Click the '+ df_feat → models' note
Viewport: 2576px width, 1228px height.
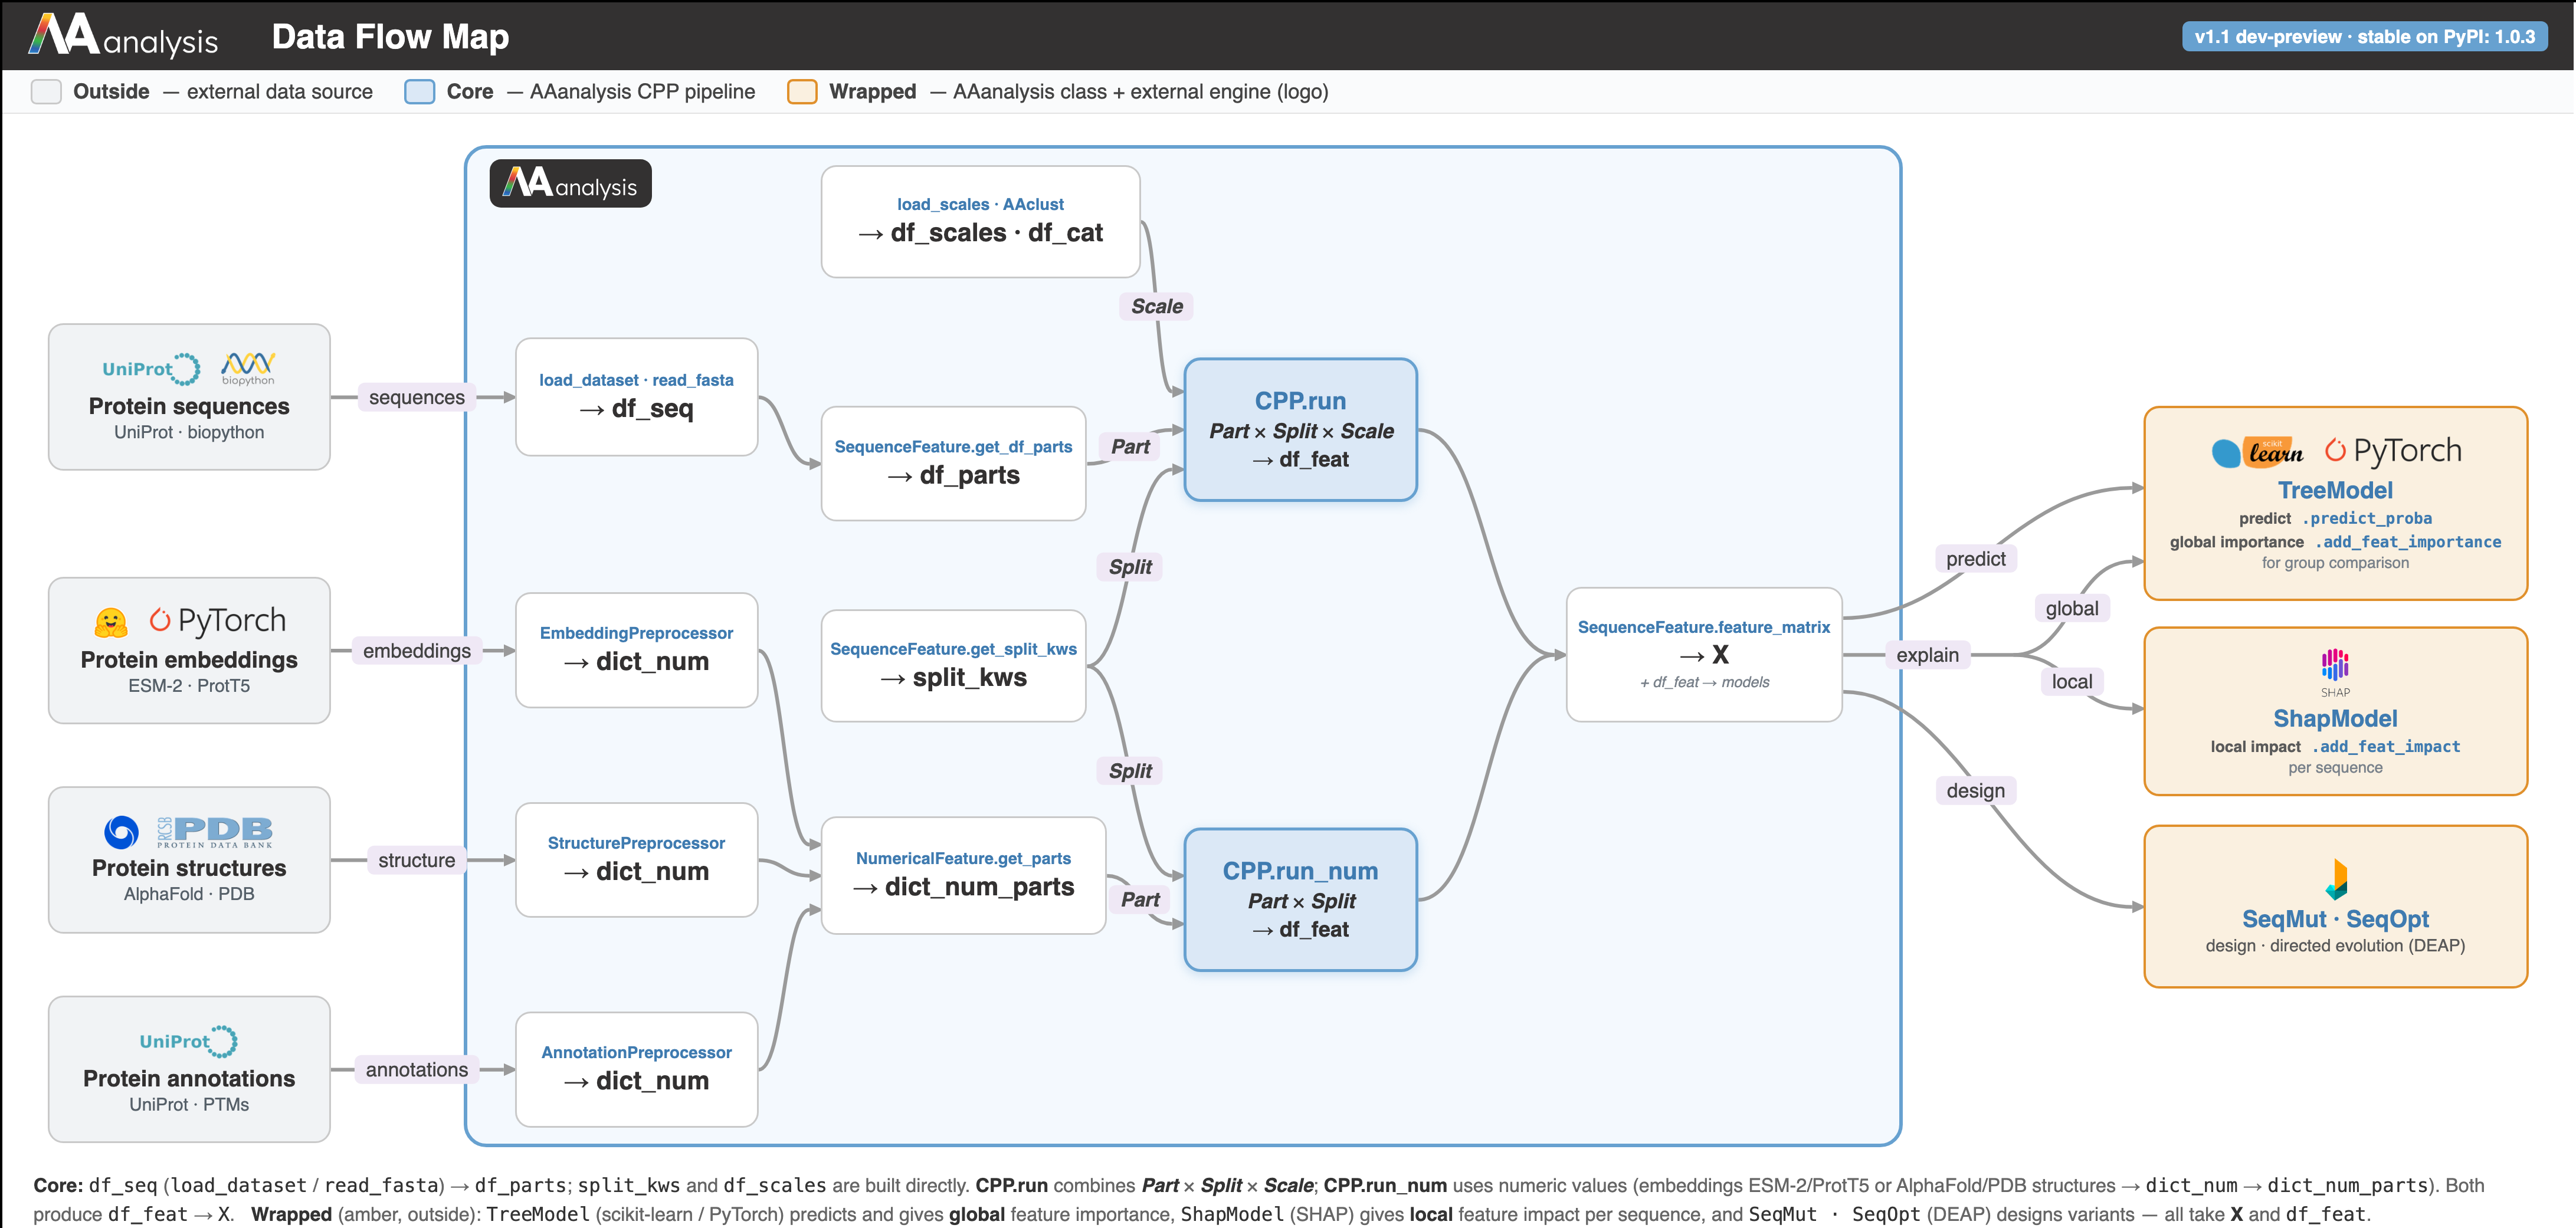click(x=1704, y=682)
